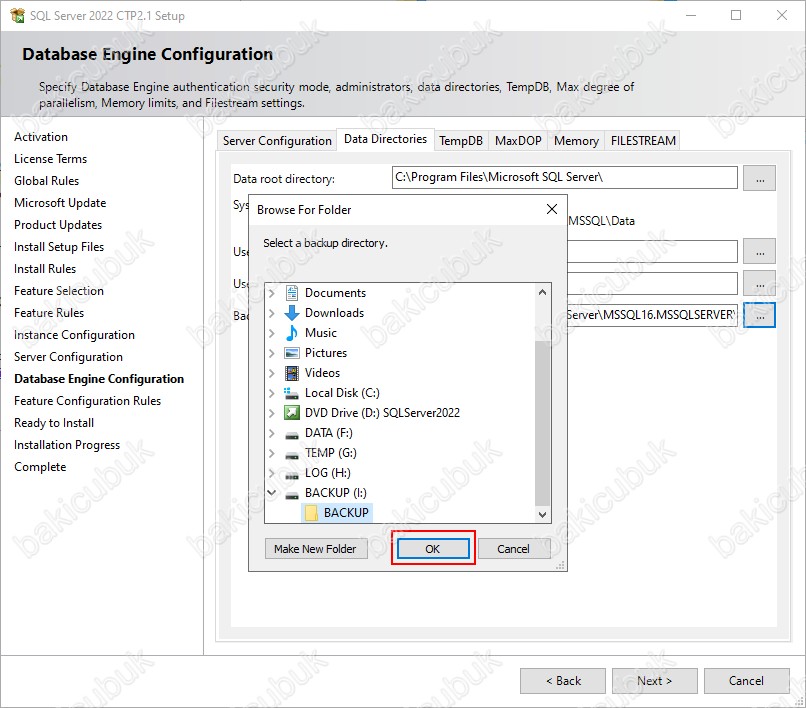The image size is (806, 708).
Task: Click the TEMP (G:) drive icon
Action: [x=291, y=455]
